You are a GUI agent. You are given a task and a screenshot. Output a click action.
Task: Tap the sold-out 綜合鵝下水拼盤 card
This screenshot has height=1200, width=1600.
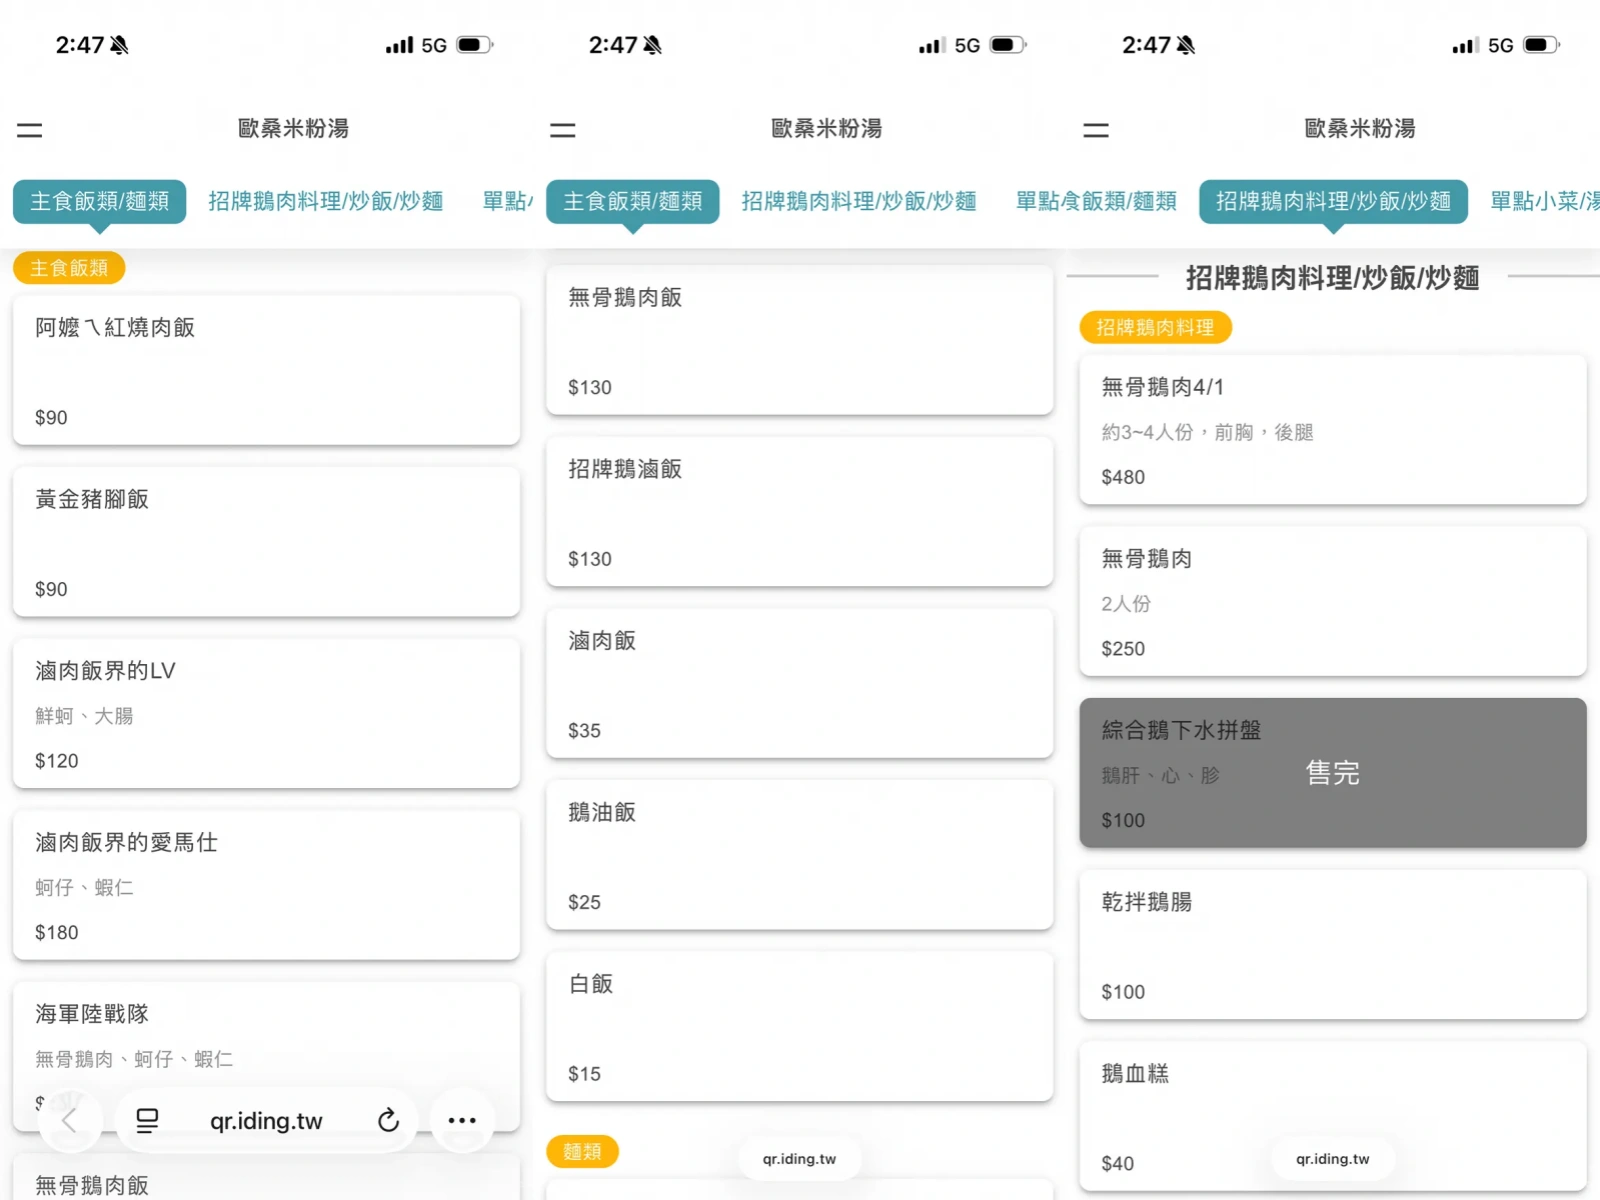pos(1332,773)
